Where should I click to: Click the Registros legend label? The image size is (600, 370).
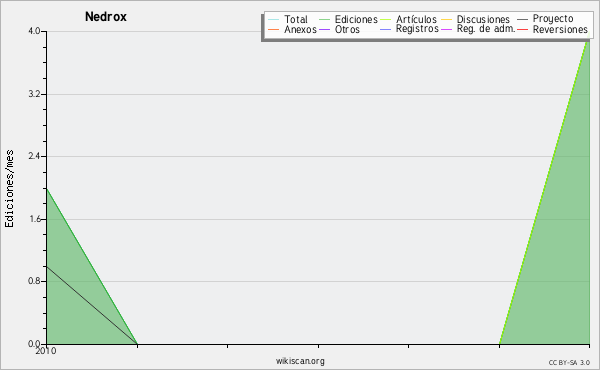pos(417,29)
